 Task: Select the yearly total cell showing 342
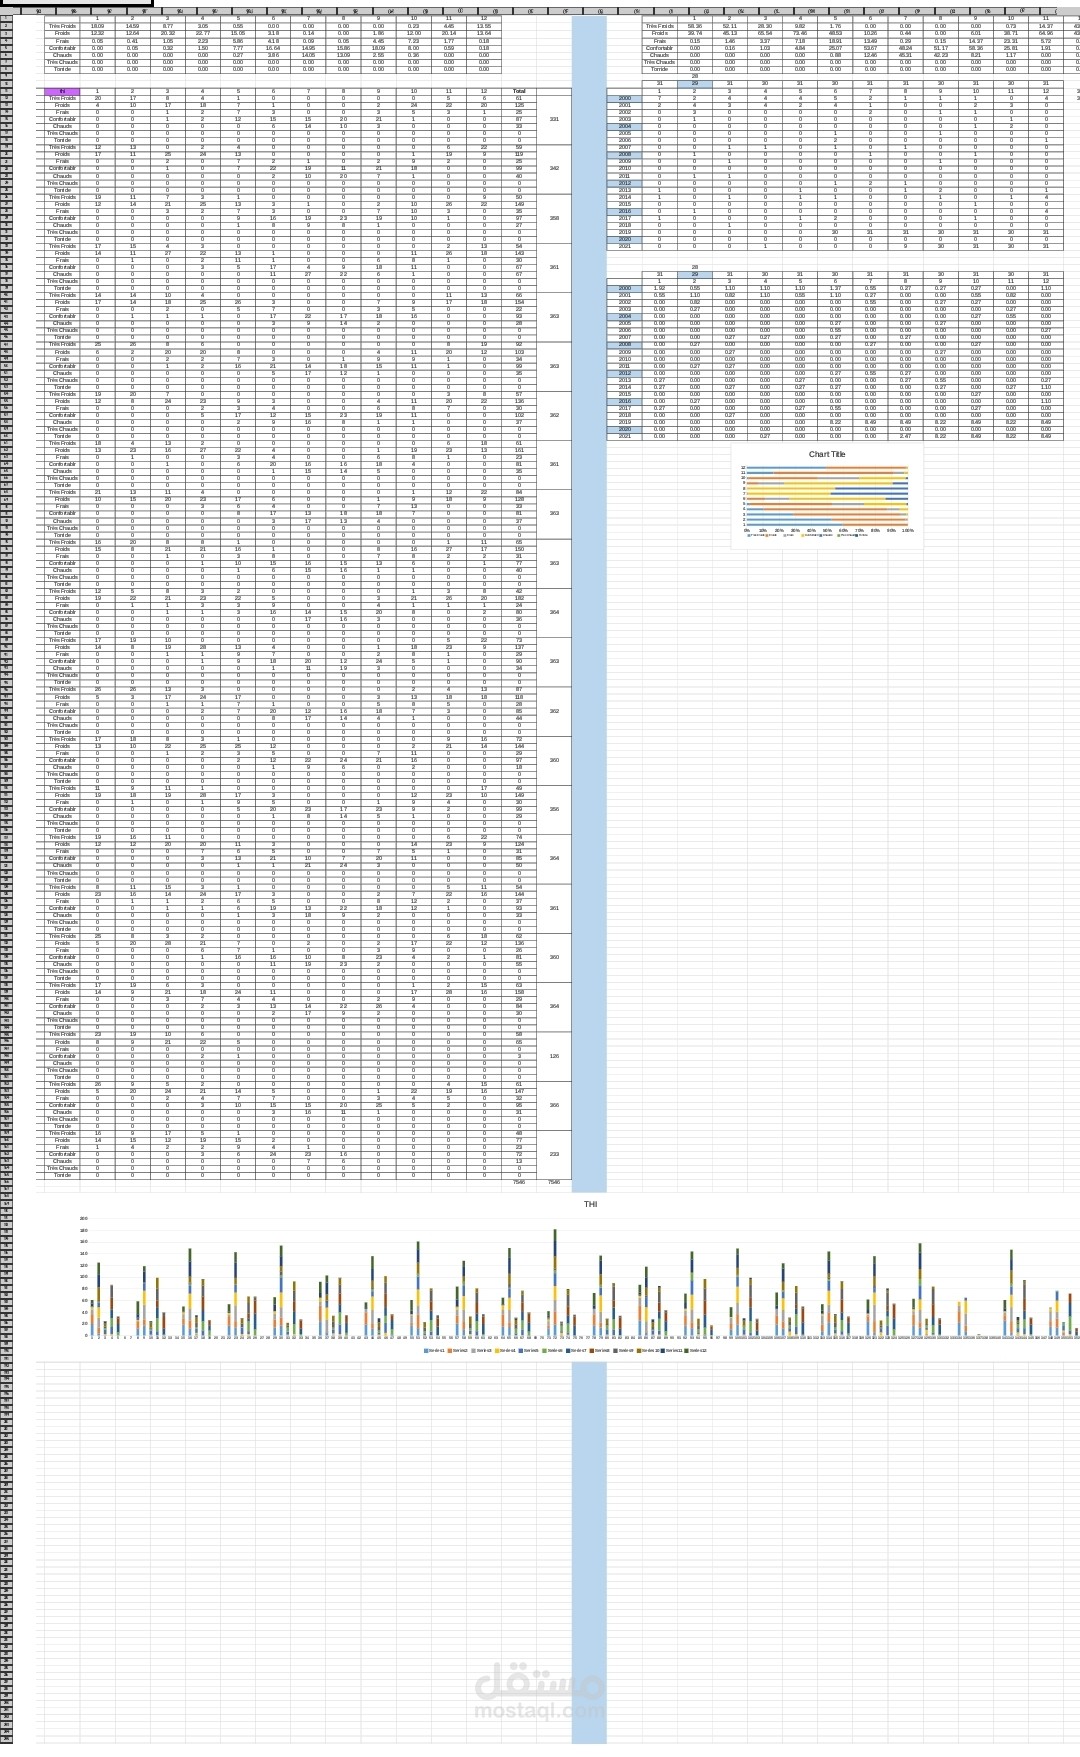[554, 168]
